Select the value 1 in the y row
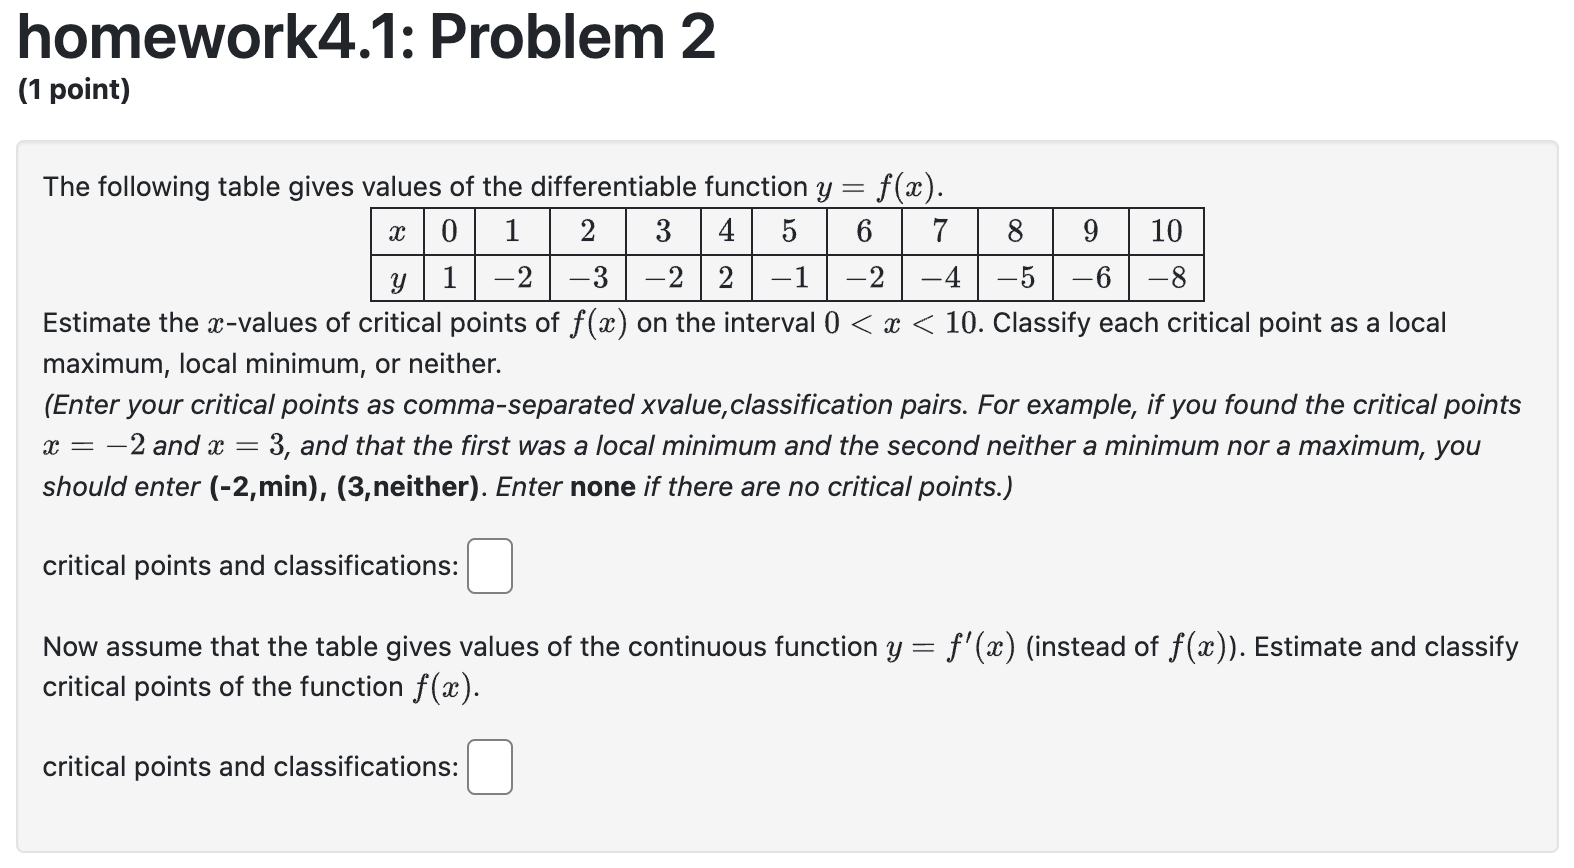This screenshot has width=1574, height=868. (x=449, y=278)
